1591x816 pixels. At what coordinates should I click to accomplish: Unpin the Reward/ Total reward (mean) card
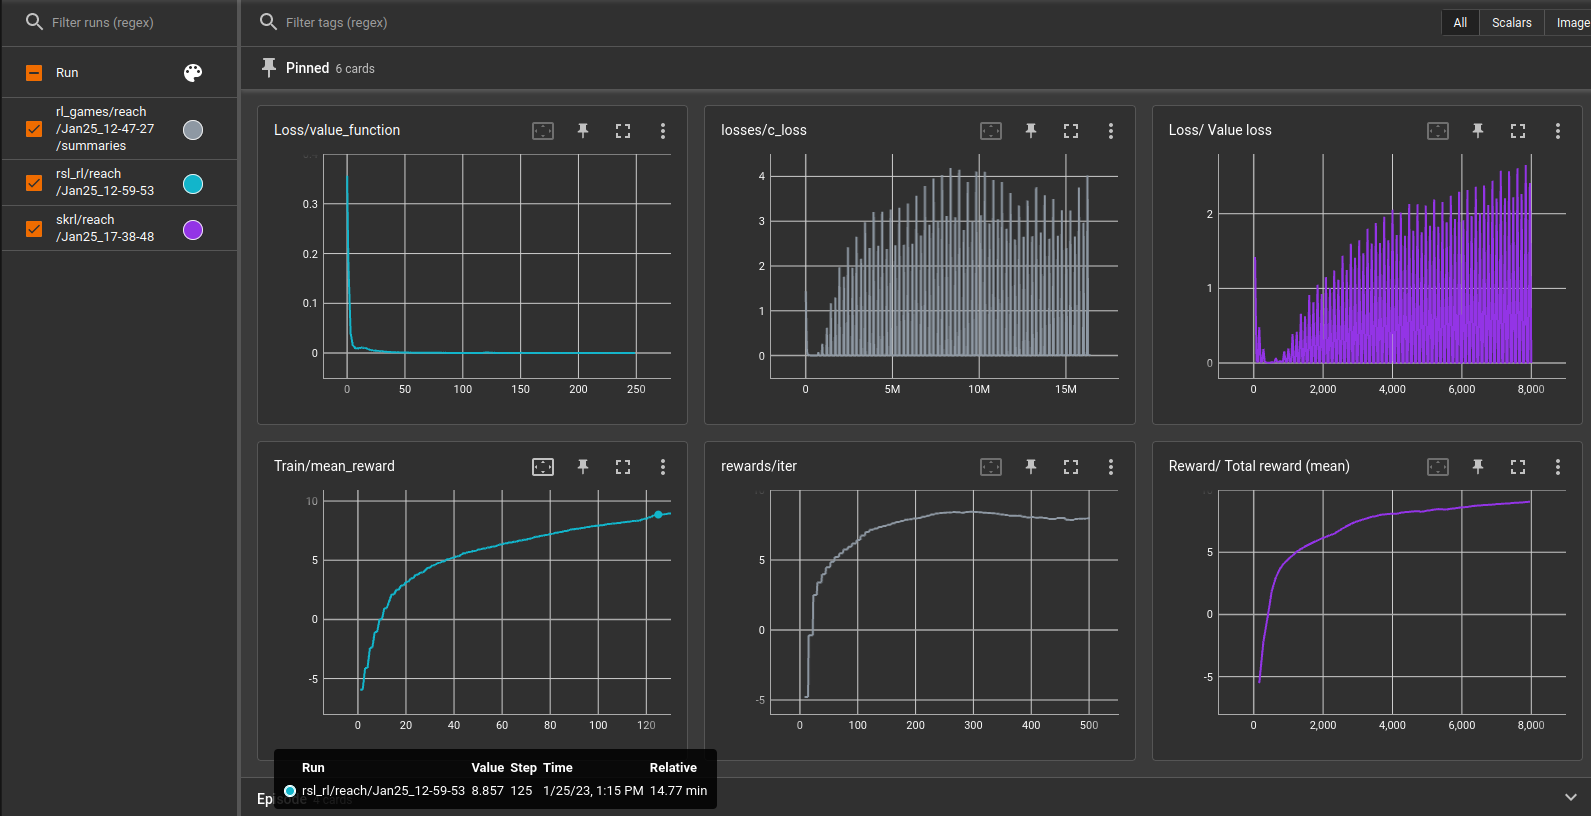click(x=1478, y=467)
